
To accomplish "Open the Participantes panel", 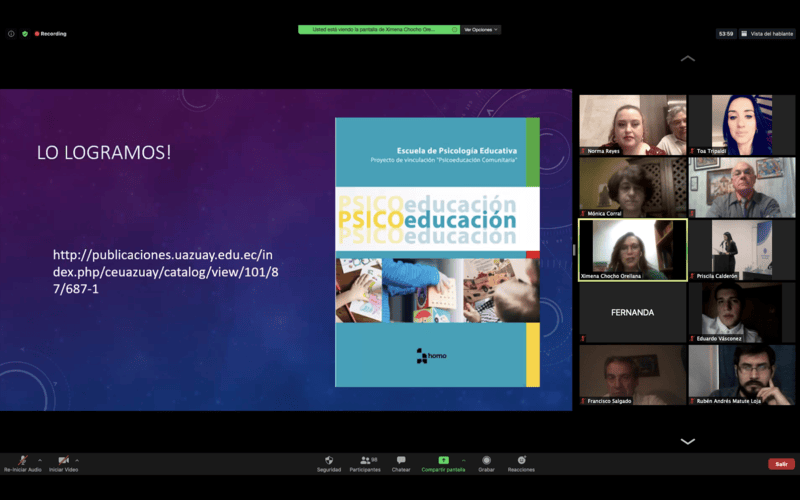I will [x=365, y=463].
